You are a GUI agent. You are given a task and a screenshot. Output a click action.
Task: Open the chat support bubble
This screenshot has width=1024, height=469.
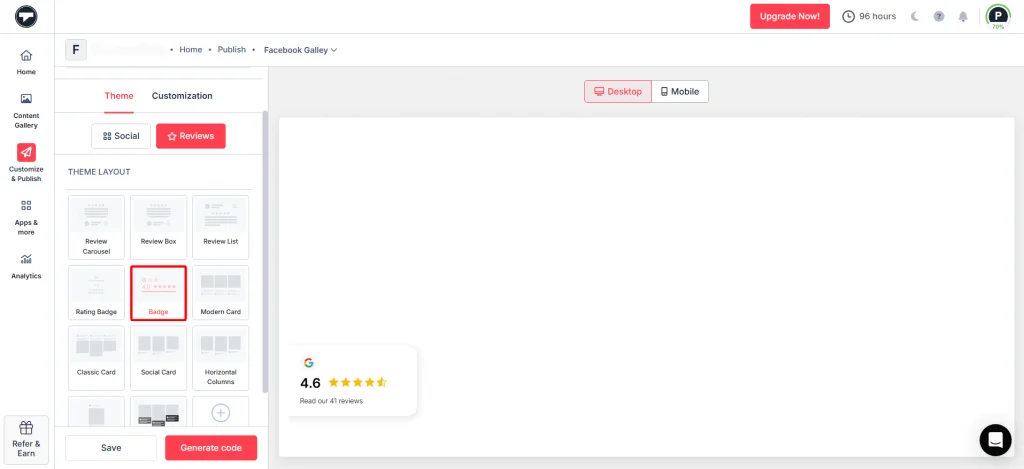[995, 440]
